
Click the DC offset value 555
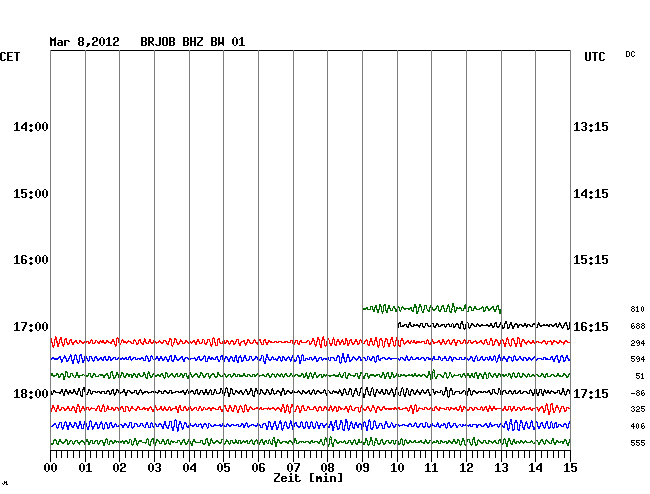pyautogui.click(x=638, y=443)
